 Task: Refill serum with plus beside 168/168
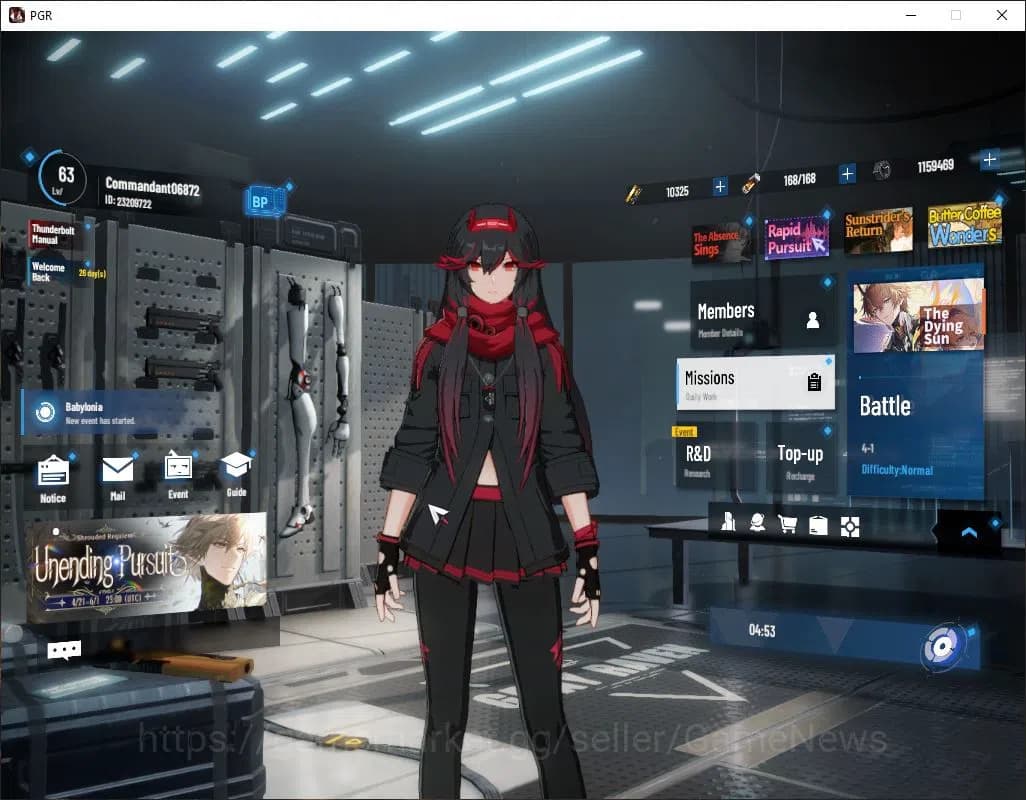point(847,174)
